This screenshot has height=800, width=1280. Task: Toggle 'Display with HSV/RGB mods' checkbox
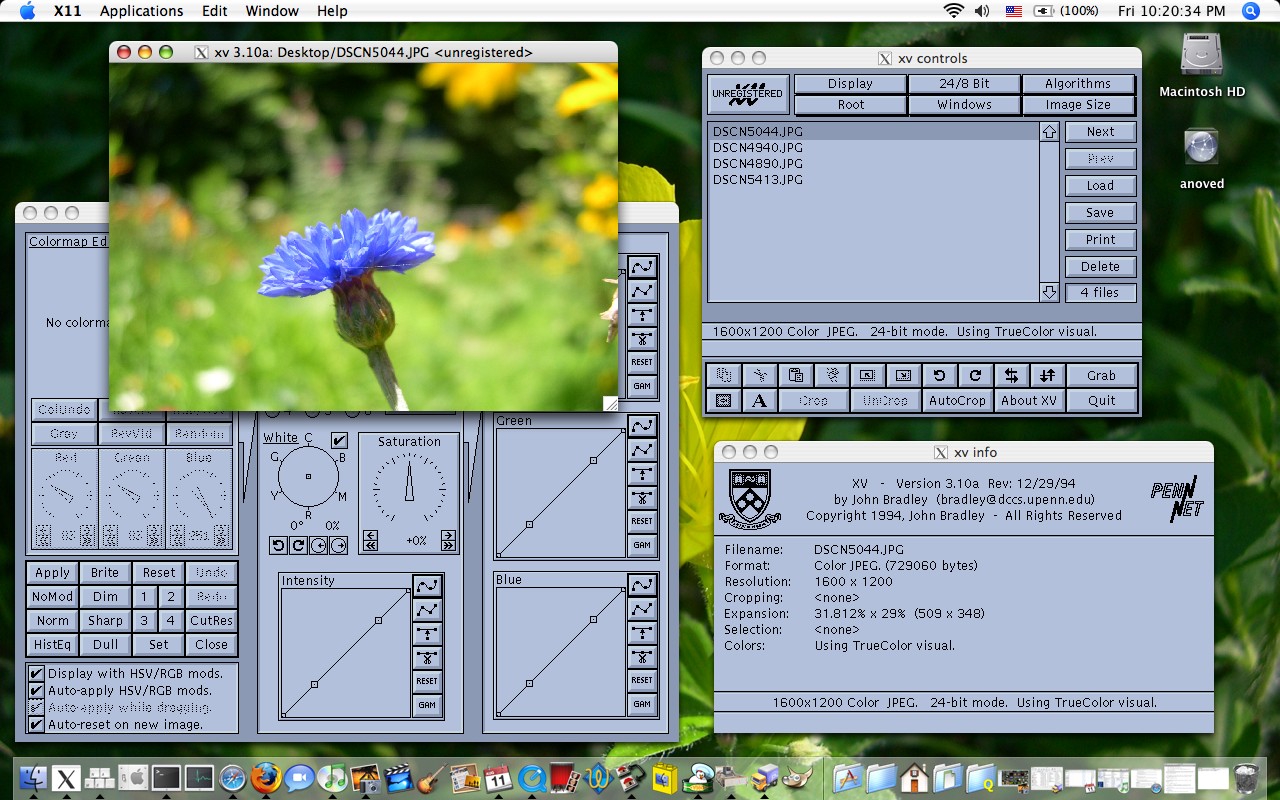pyautogui.click(x=36, y=674)
